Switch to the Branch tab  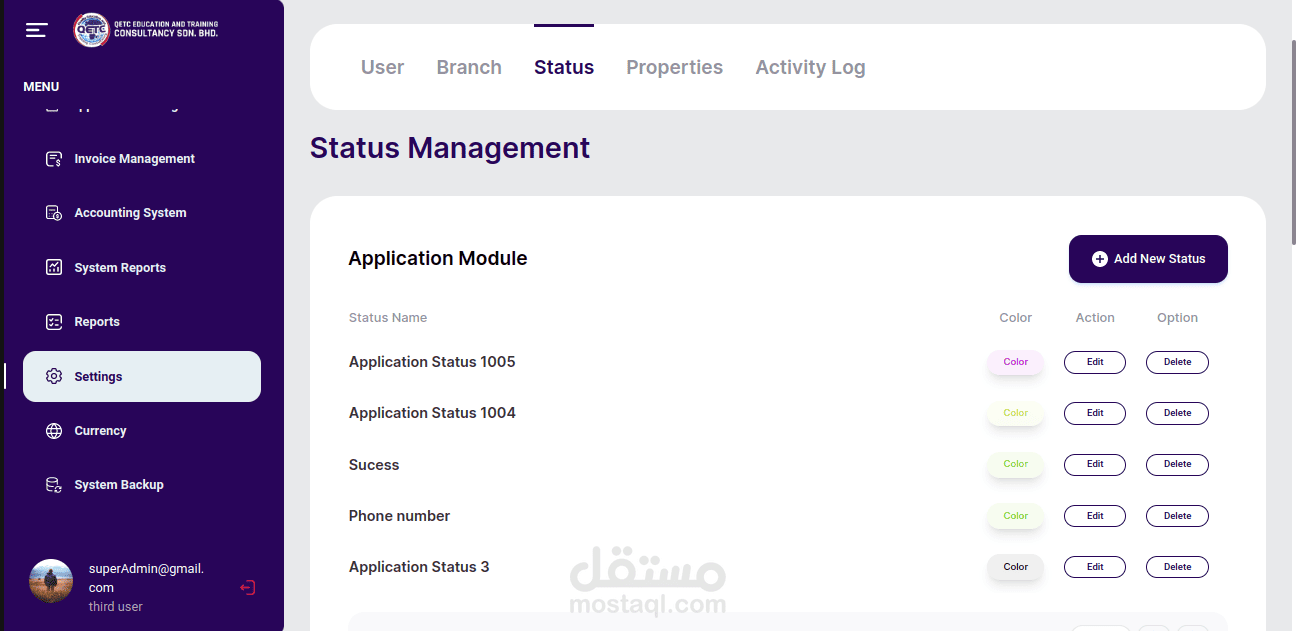469,67
